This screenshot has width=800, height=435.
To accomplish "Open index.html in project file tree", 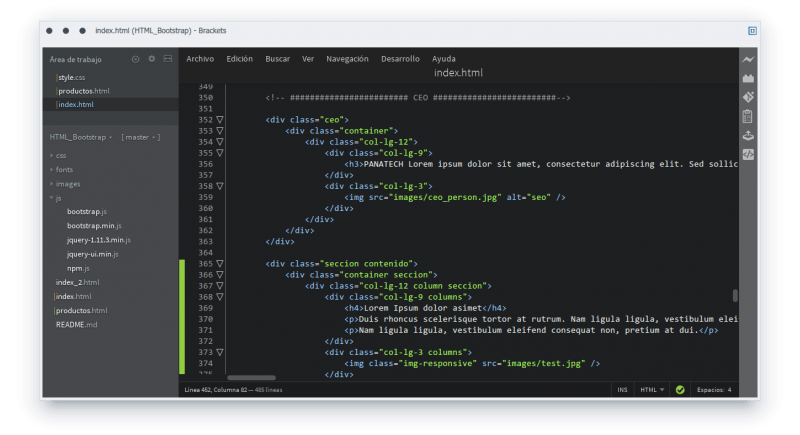I will click(x=73, y=297).
